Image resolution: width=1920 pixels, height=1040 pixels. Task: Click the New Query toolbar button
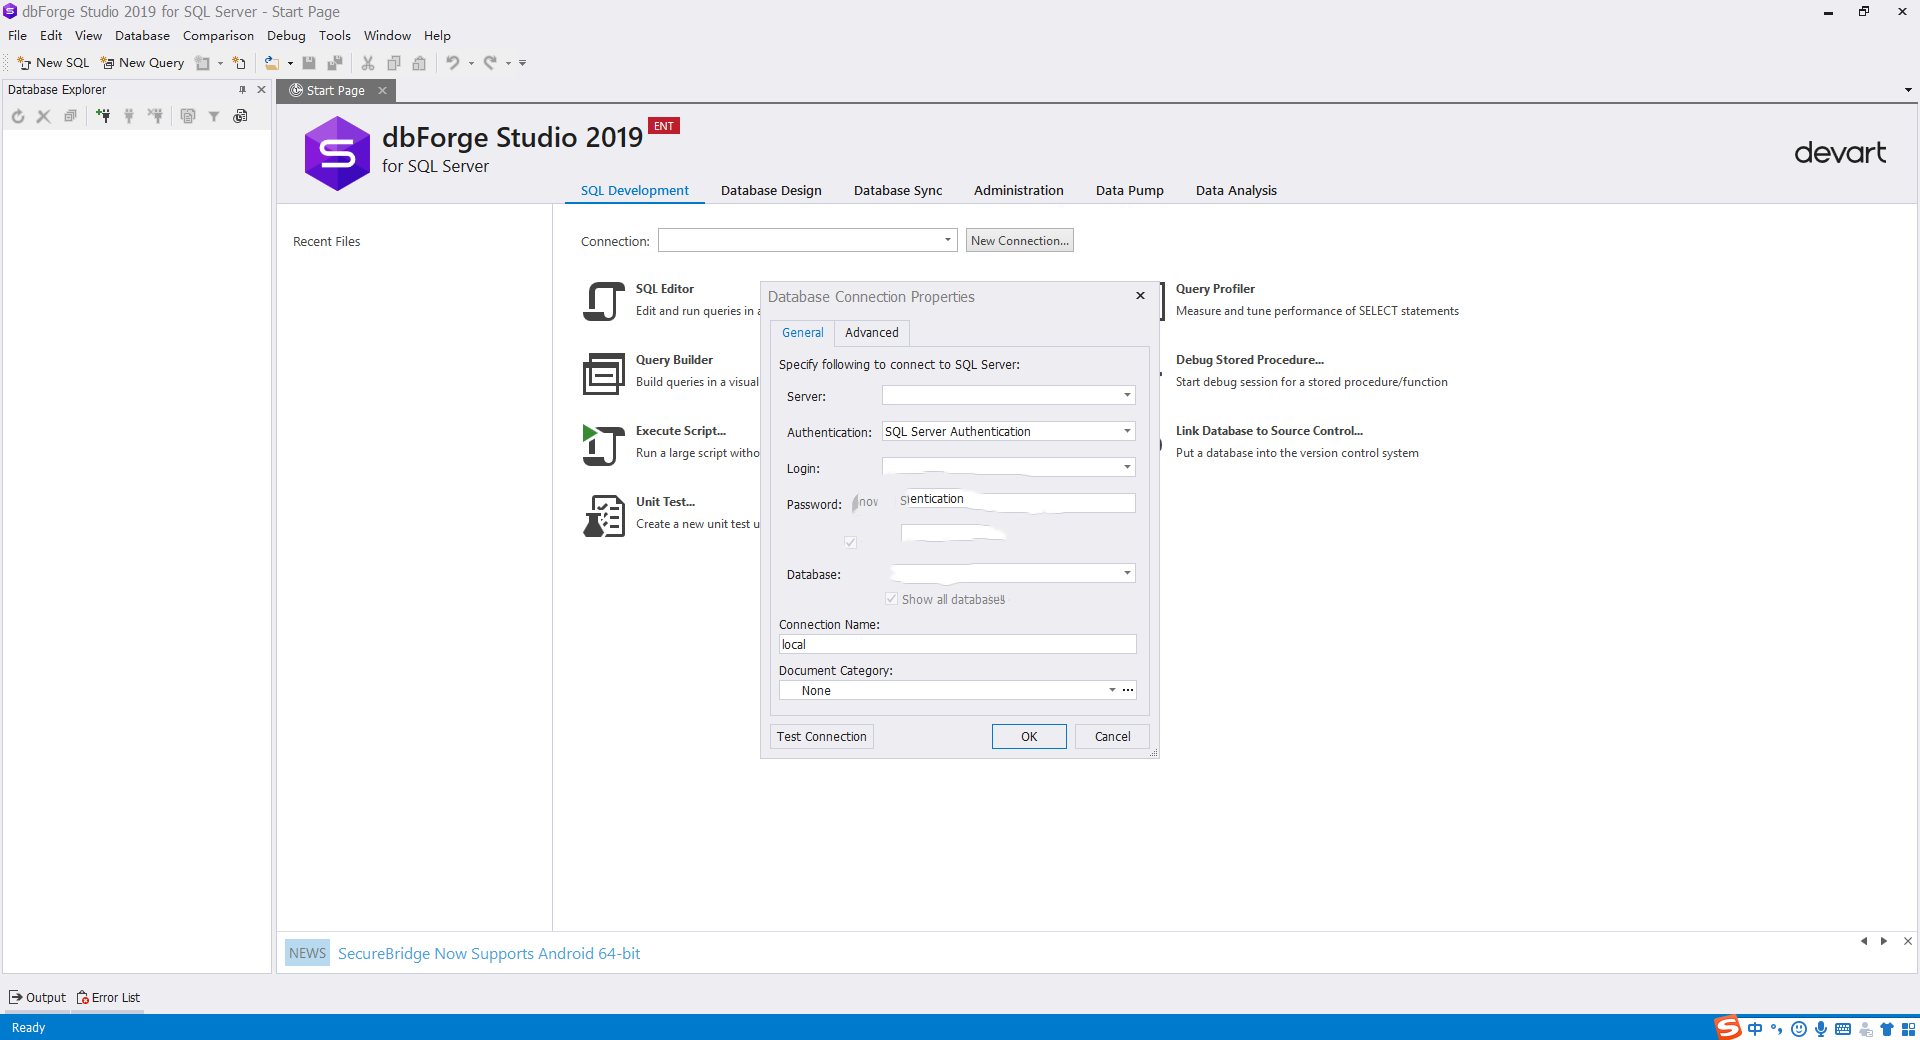pyautogui.click(x=142, y=63)
